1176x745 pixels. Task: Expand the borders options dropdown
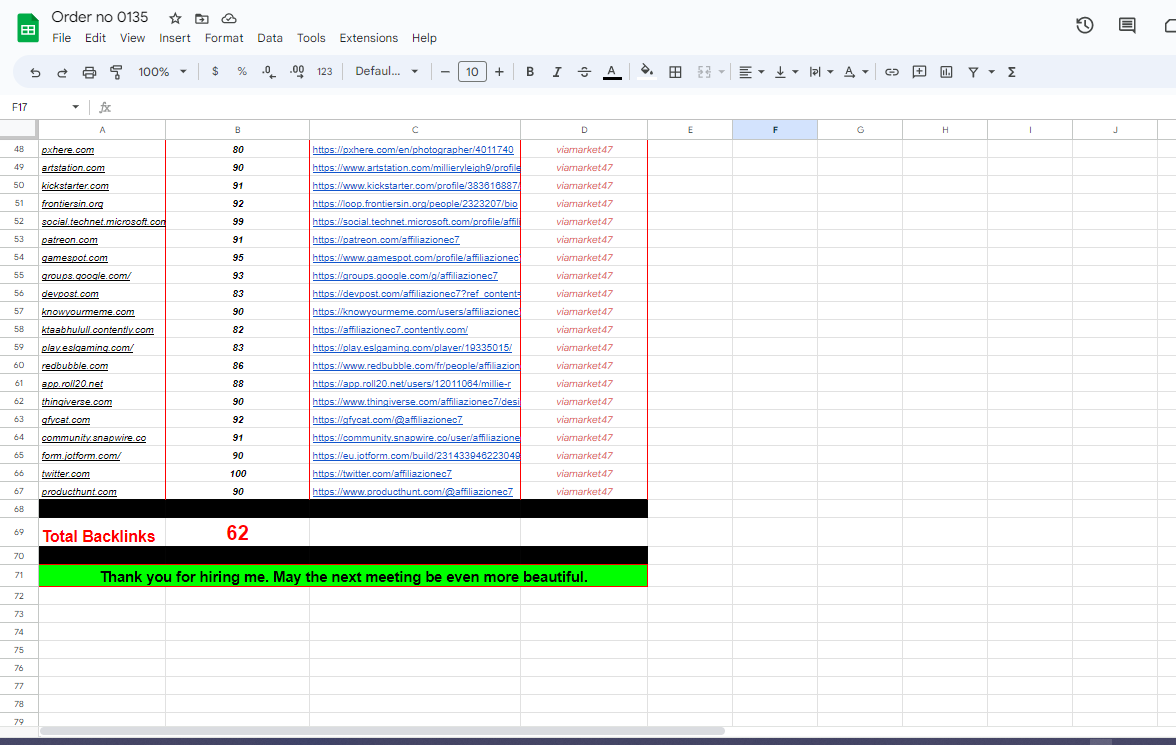[674, 71]
